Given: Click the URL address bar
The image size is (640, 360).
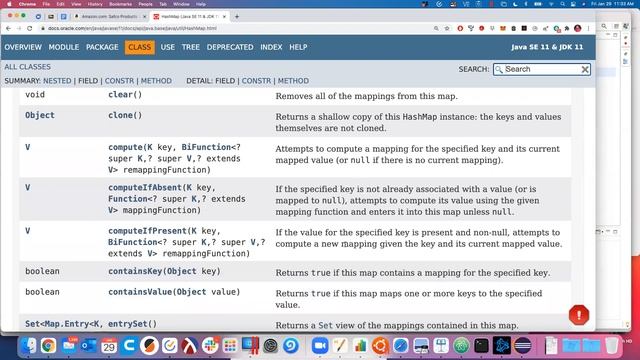Looking at the screenshot, I should click(x=237, y=29).
